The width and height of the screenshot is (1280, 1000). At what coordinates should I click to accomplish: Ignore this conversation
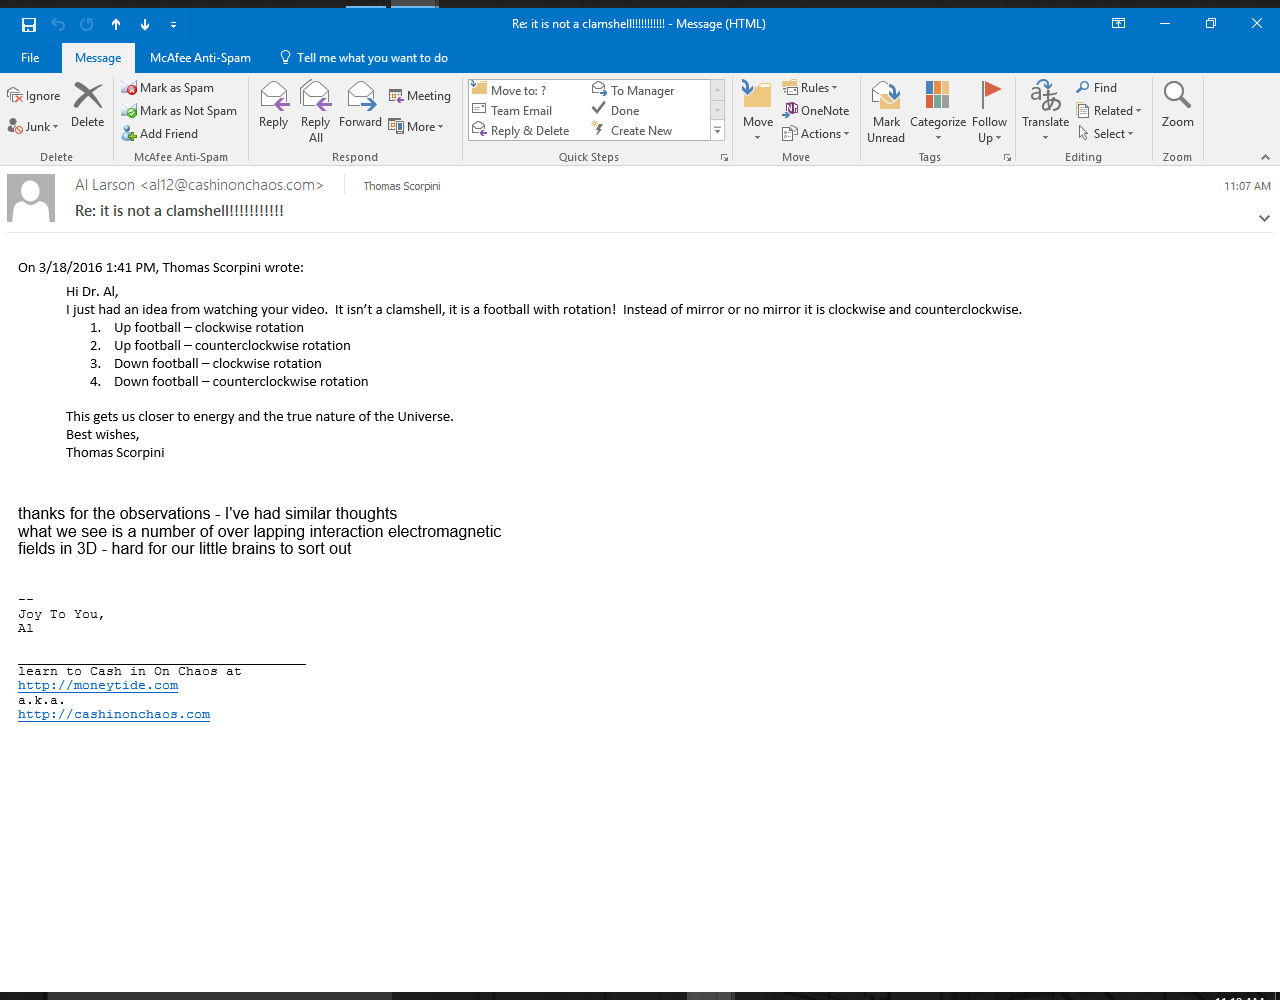[34, 96]
